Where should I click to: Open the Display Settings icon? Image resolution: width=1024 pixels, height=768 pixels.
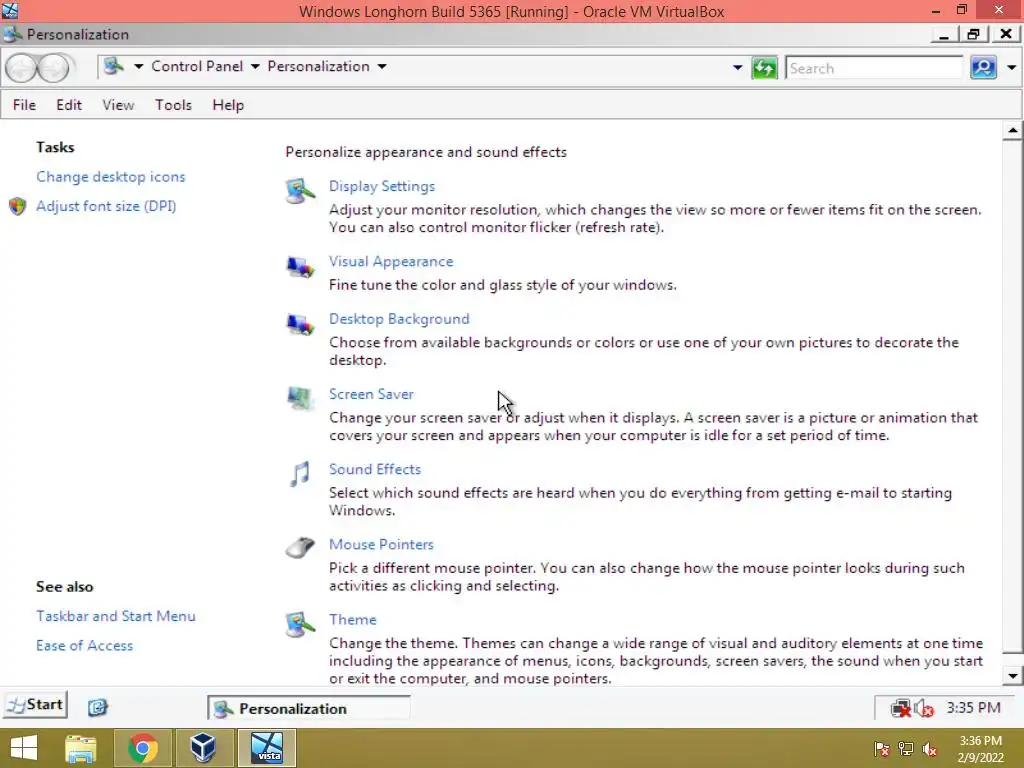click(x=300, y=192)
